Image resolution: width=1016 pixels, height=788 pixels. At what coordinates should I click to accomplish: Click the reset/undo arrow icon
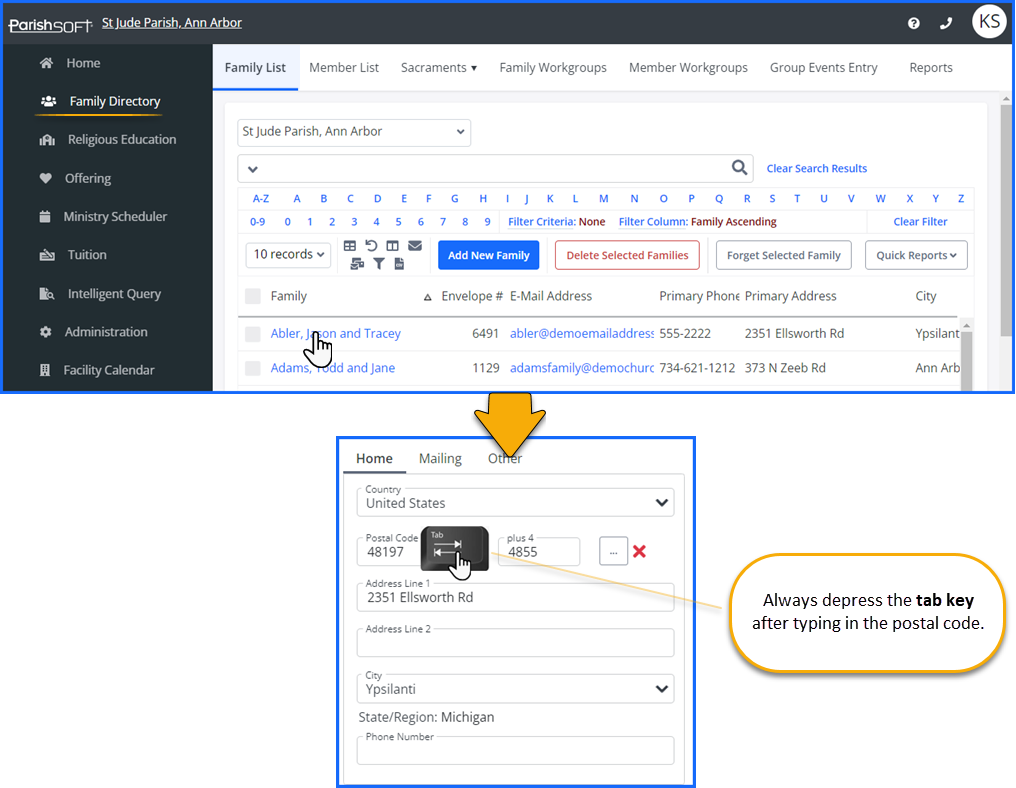pos(371,246)
